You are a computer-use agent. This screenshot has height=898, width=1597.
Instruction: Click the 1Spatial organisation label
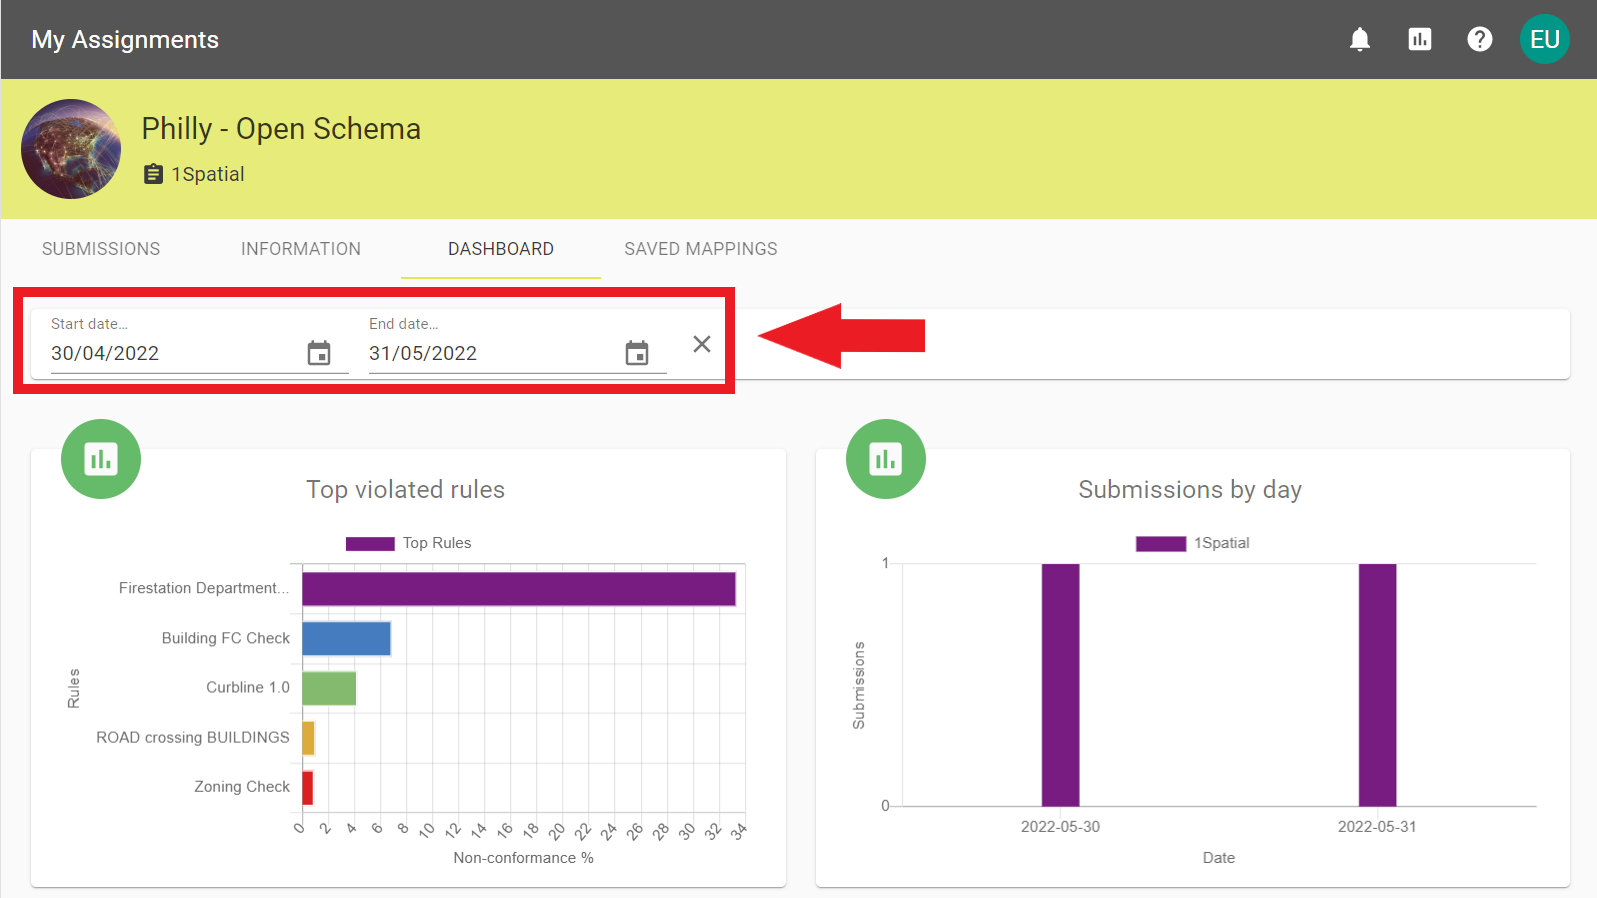[208, 174]
